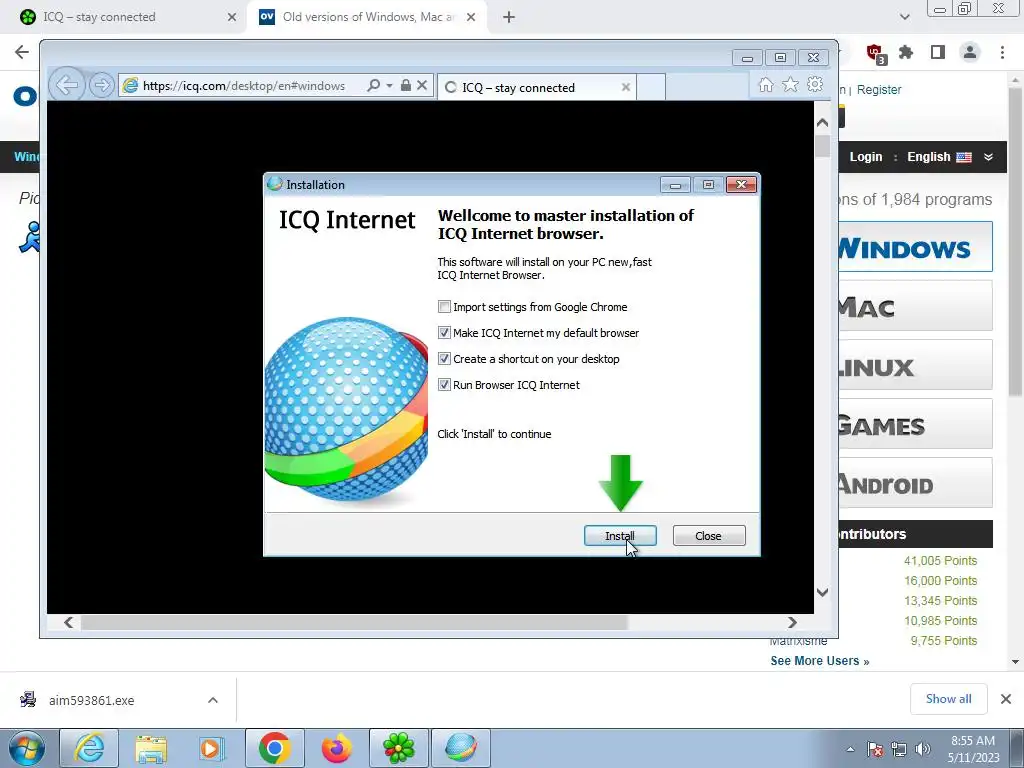Expand the double-chevron next to English
This screenshot has height=768, width=1024.
point(988,157)
